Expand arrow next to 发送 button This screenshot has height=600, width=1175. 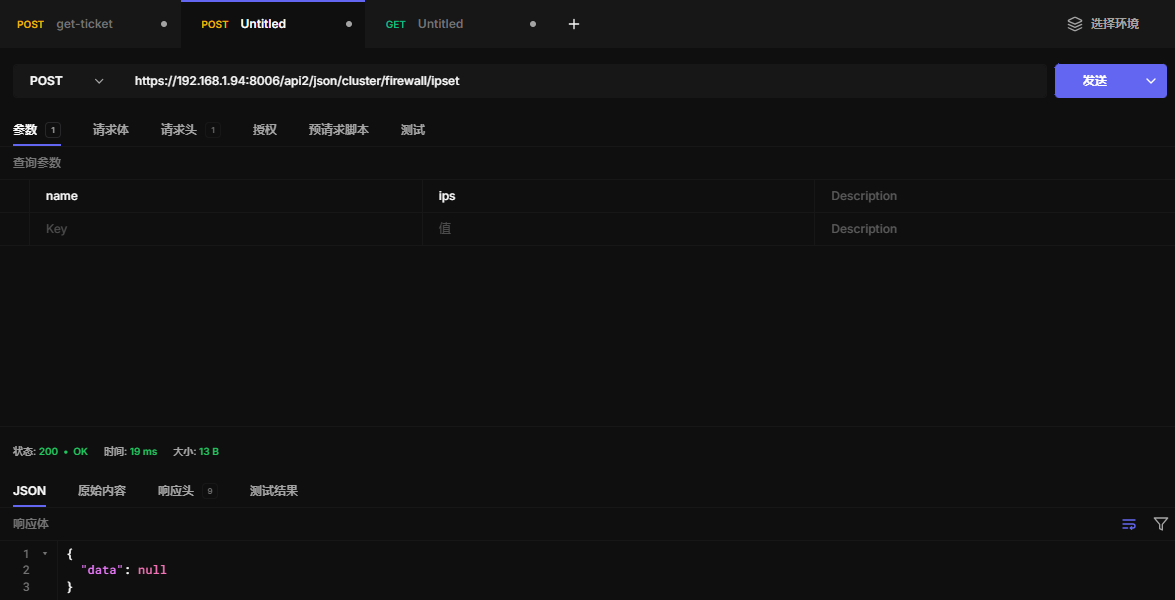click(x=1151, y=81)
